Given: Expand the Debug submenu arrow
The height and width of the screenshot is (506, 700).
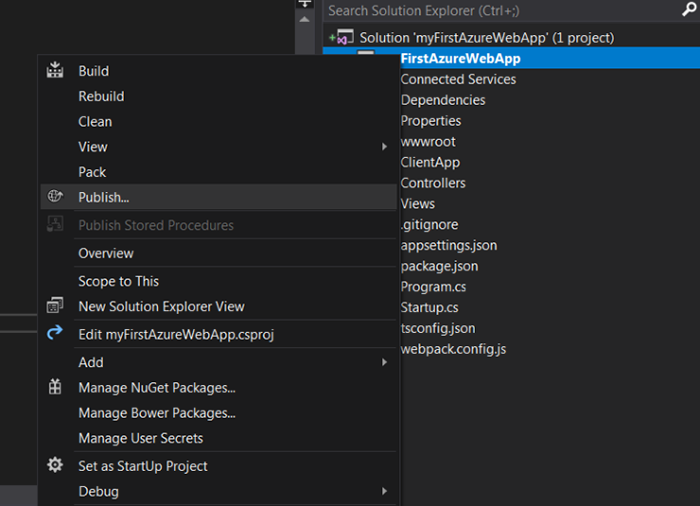Looking at the screenshot, I should 384,491.
